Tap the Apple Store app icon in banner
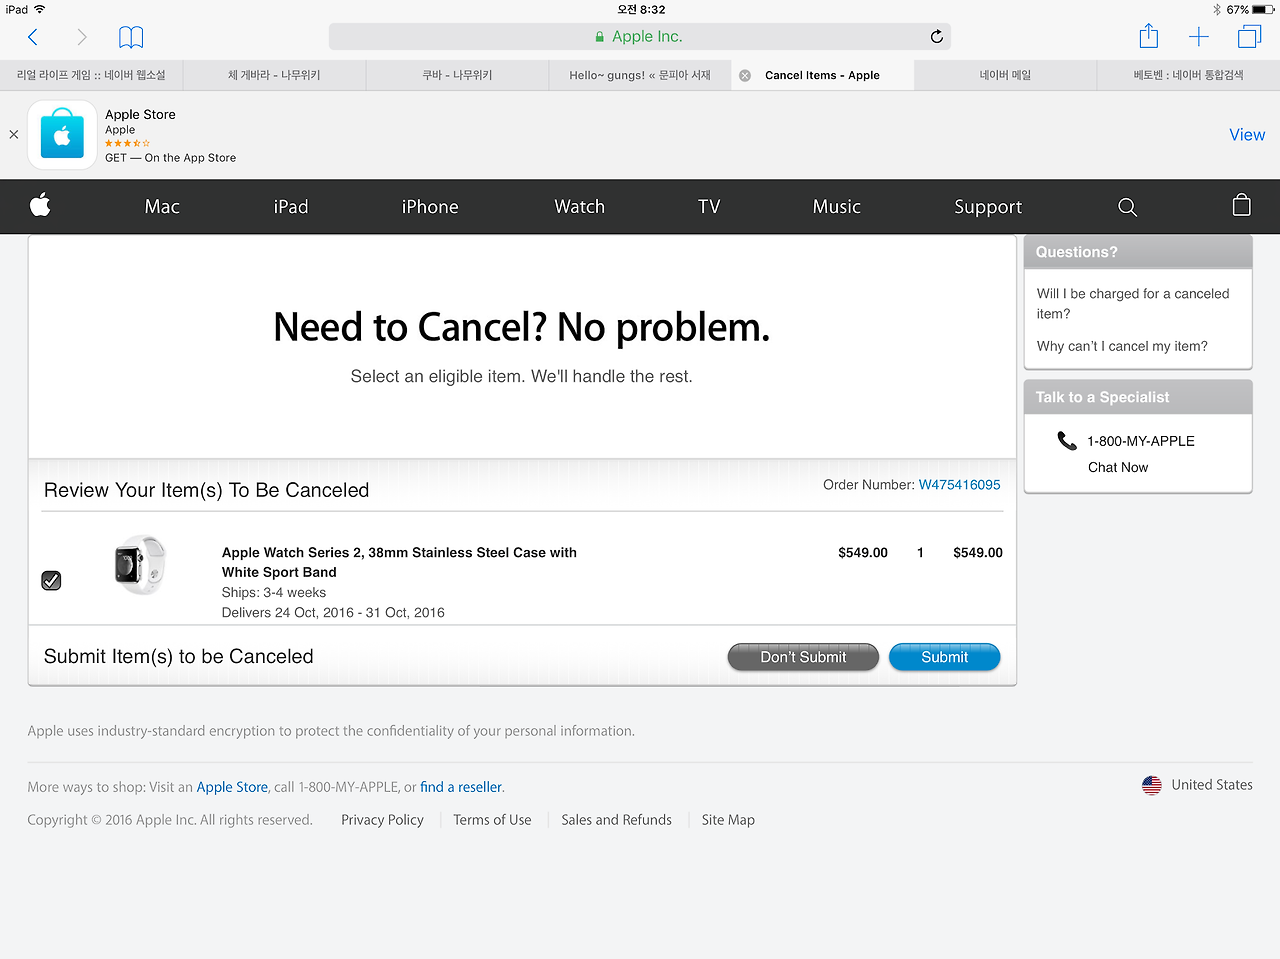Screen dimensions: 1280x959 click(62, 135)
